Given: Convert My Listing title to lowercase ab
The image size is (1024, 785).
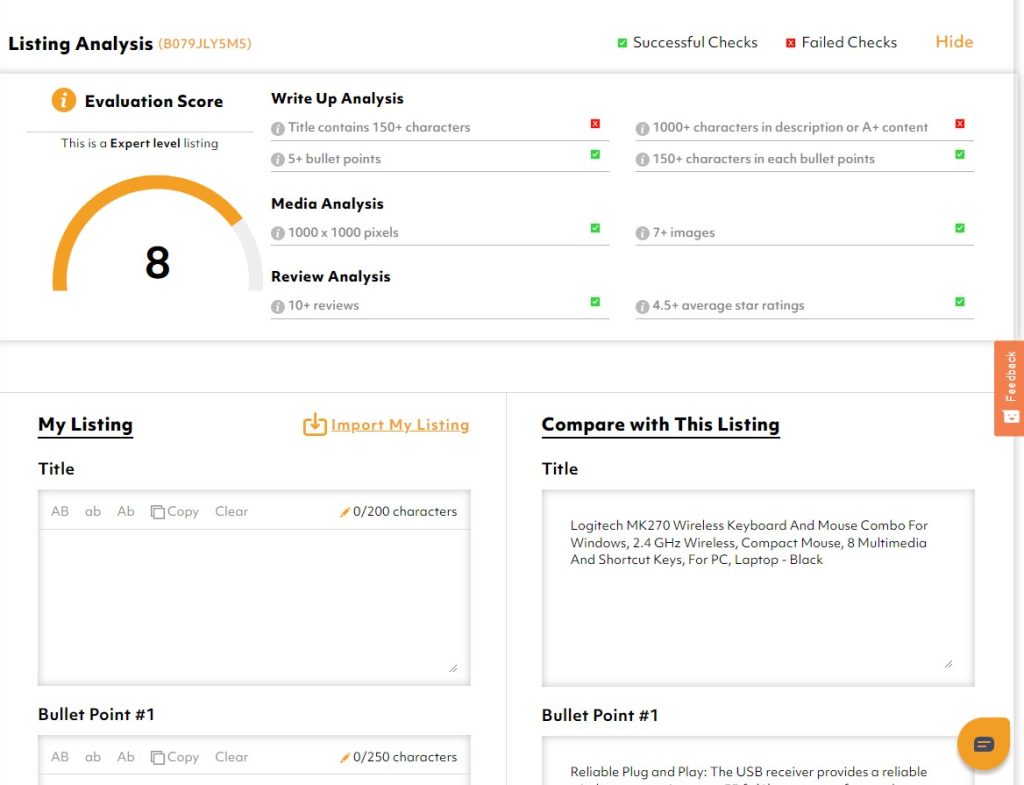Looking at the screenshot, I should coord(93,511).
